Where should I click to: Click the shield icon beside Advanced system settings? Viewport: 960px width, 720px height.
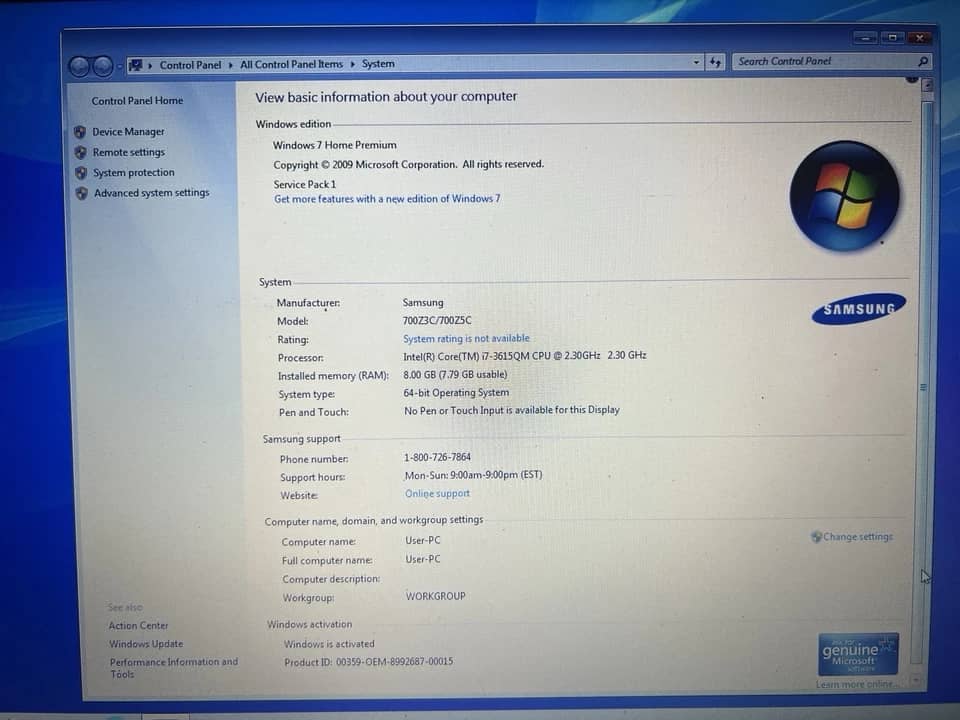point(82,193)
